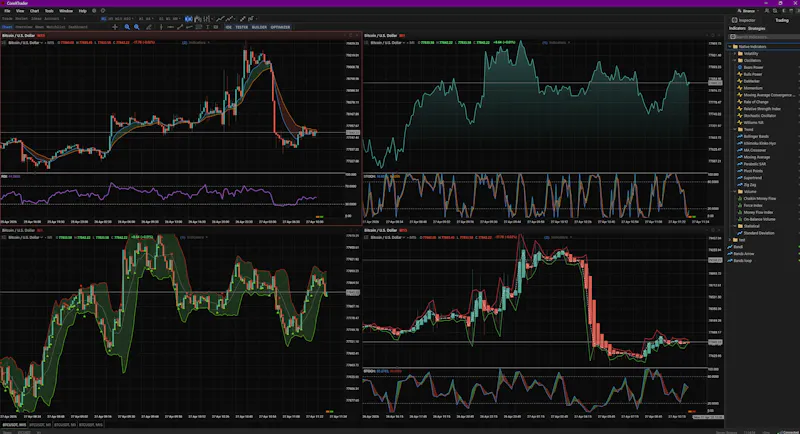The height and width of the screenshot is (434, 800).
Task: Open the Tools menu
Action: [49, 11]
